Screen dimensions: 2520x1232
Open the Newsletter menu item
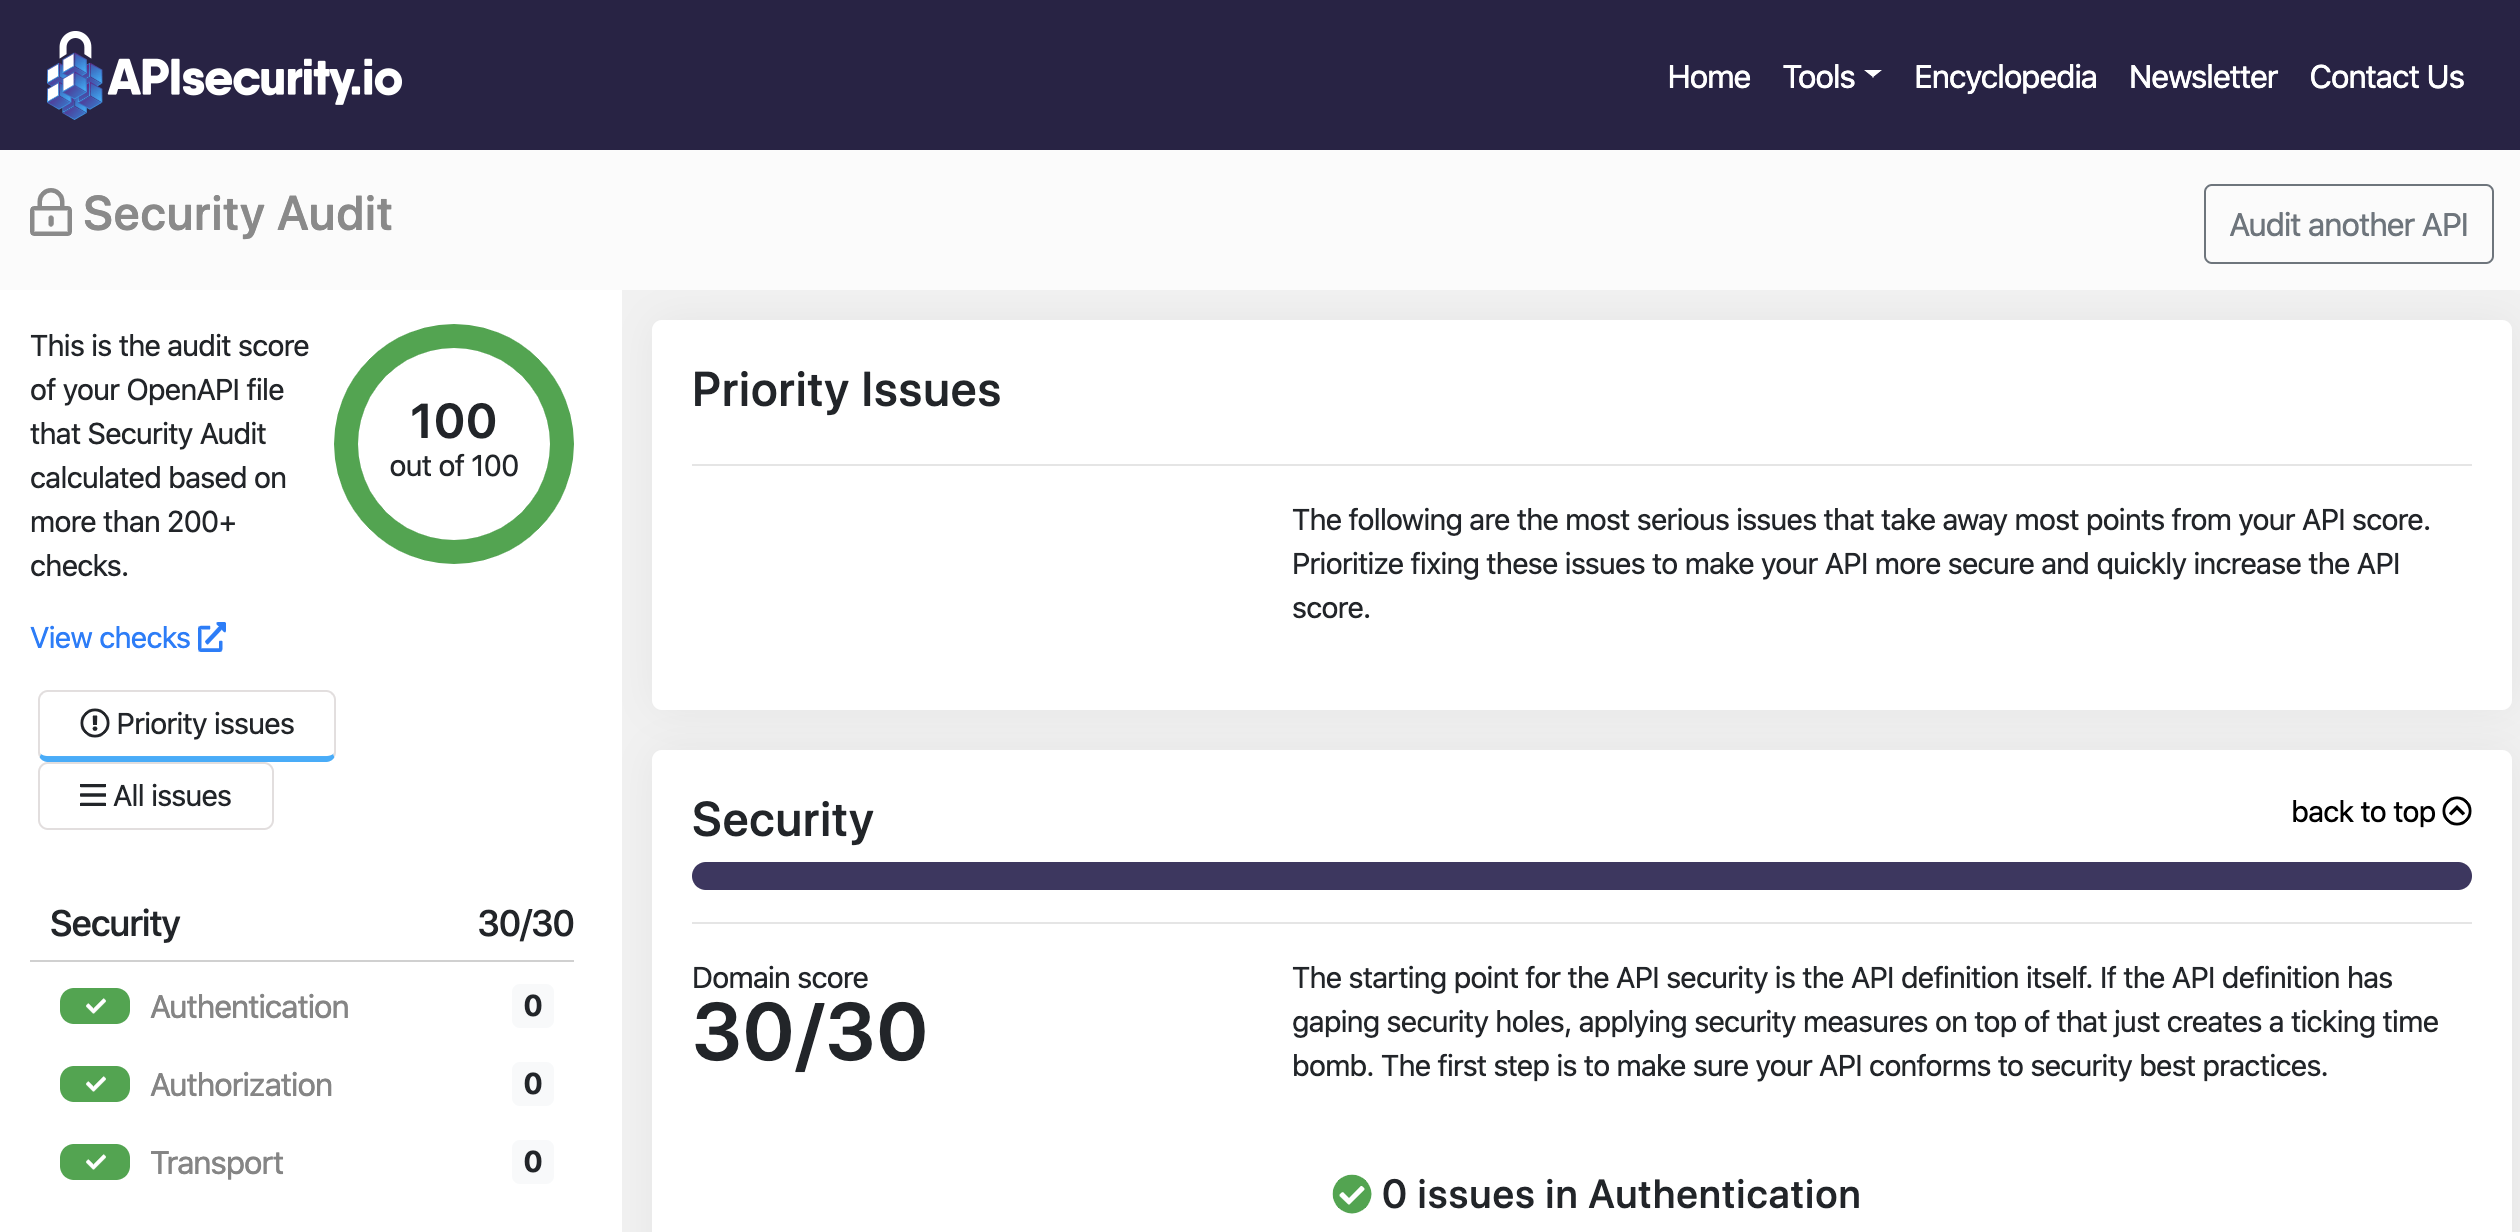pos(2202,77)
